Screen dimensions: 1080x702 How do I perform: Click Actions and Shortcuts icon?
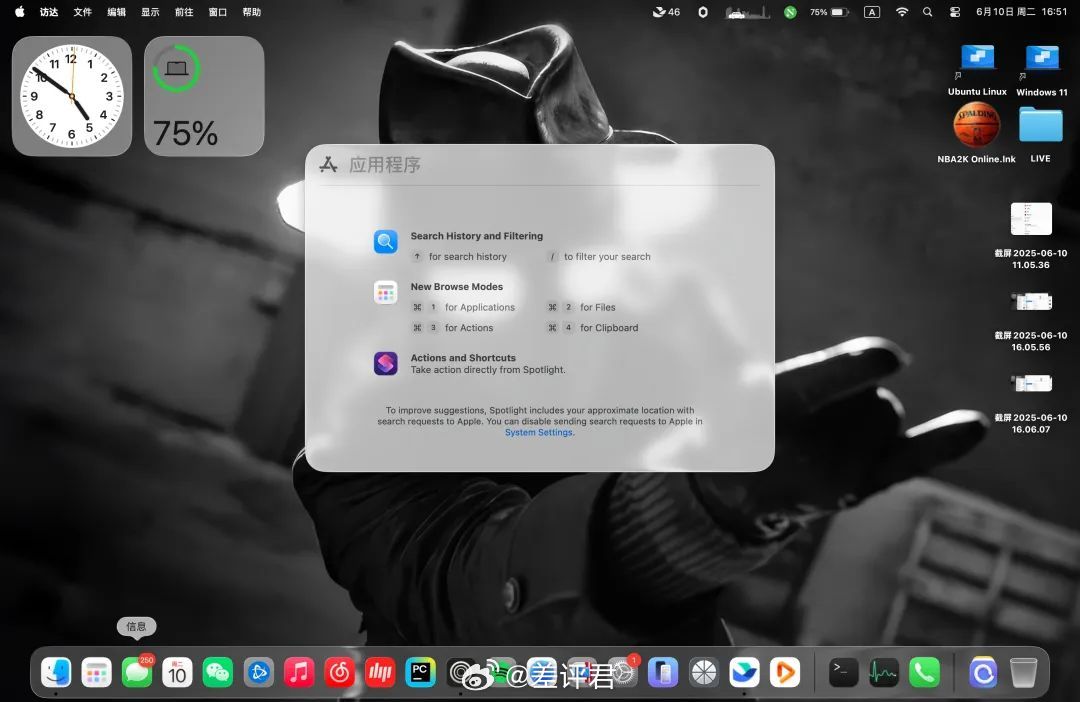pos(386,363)
